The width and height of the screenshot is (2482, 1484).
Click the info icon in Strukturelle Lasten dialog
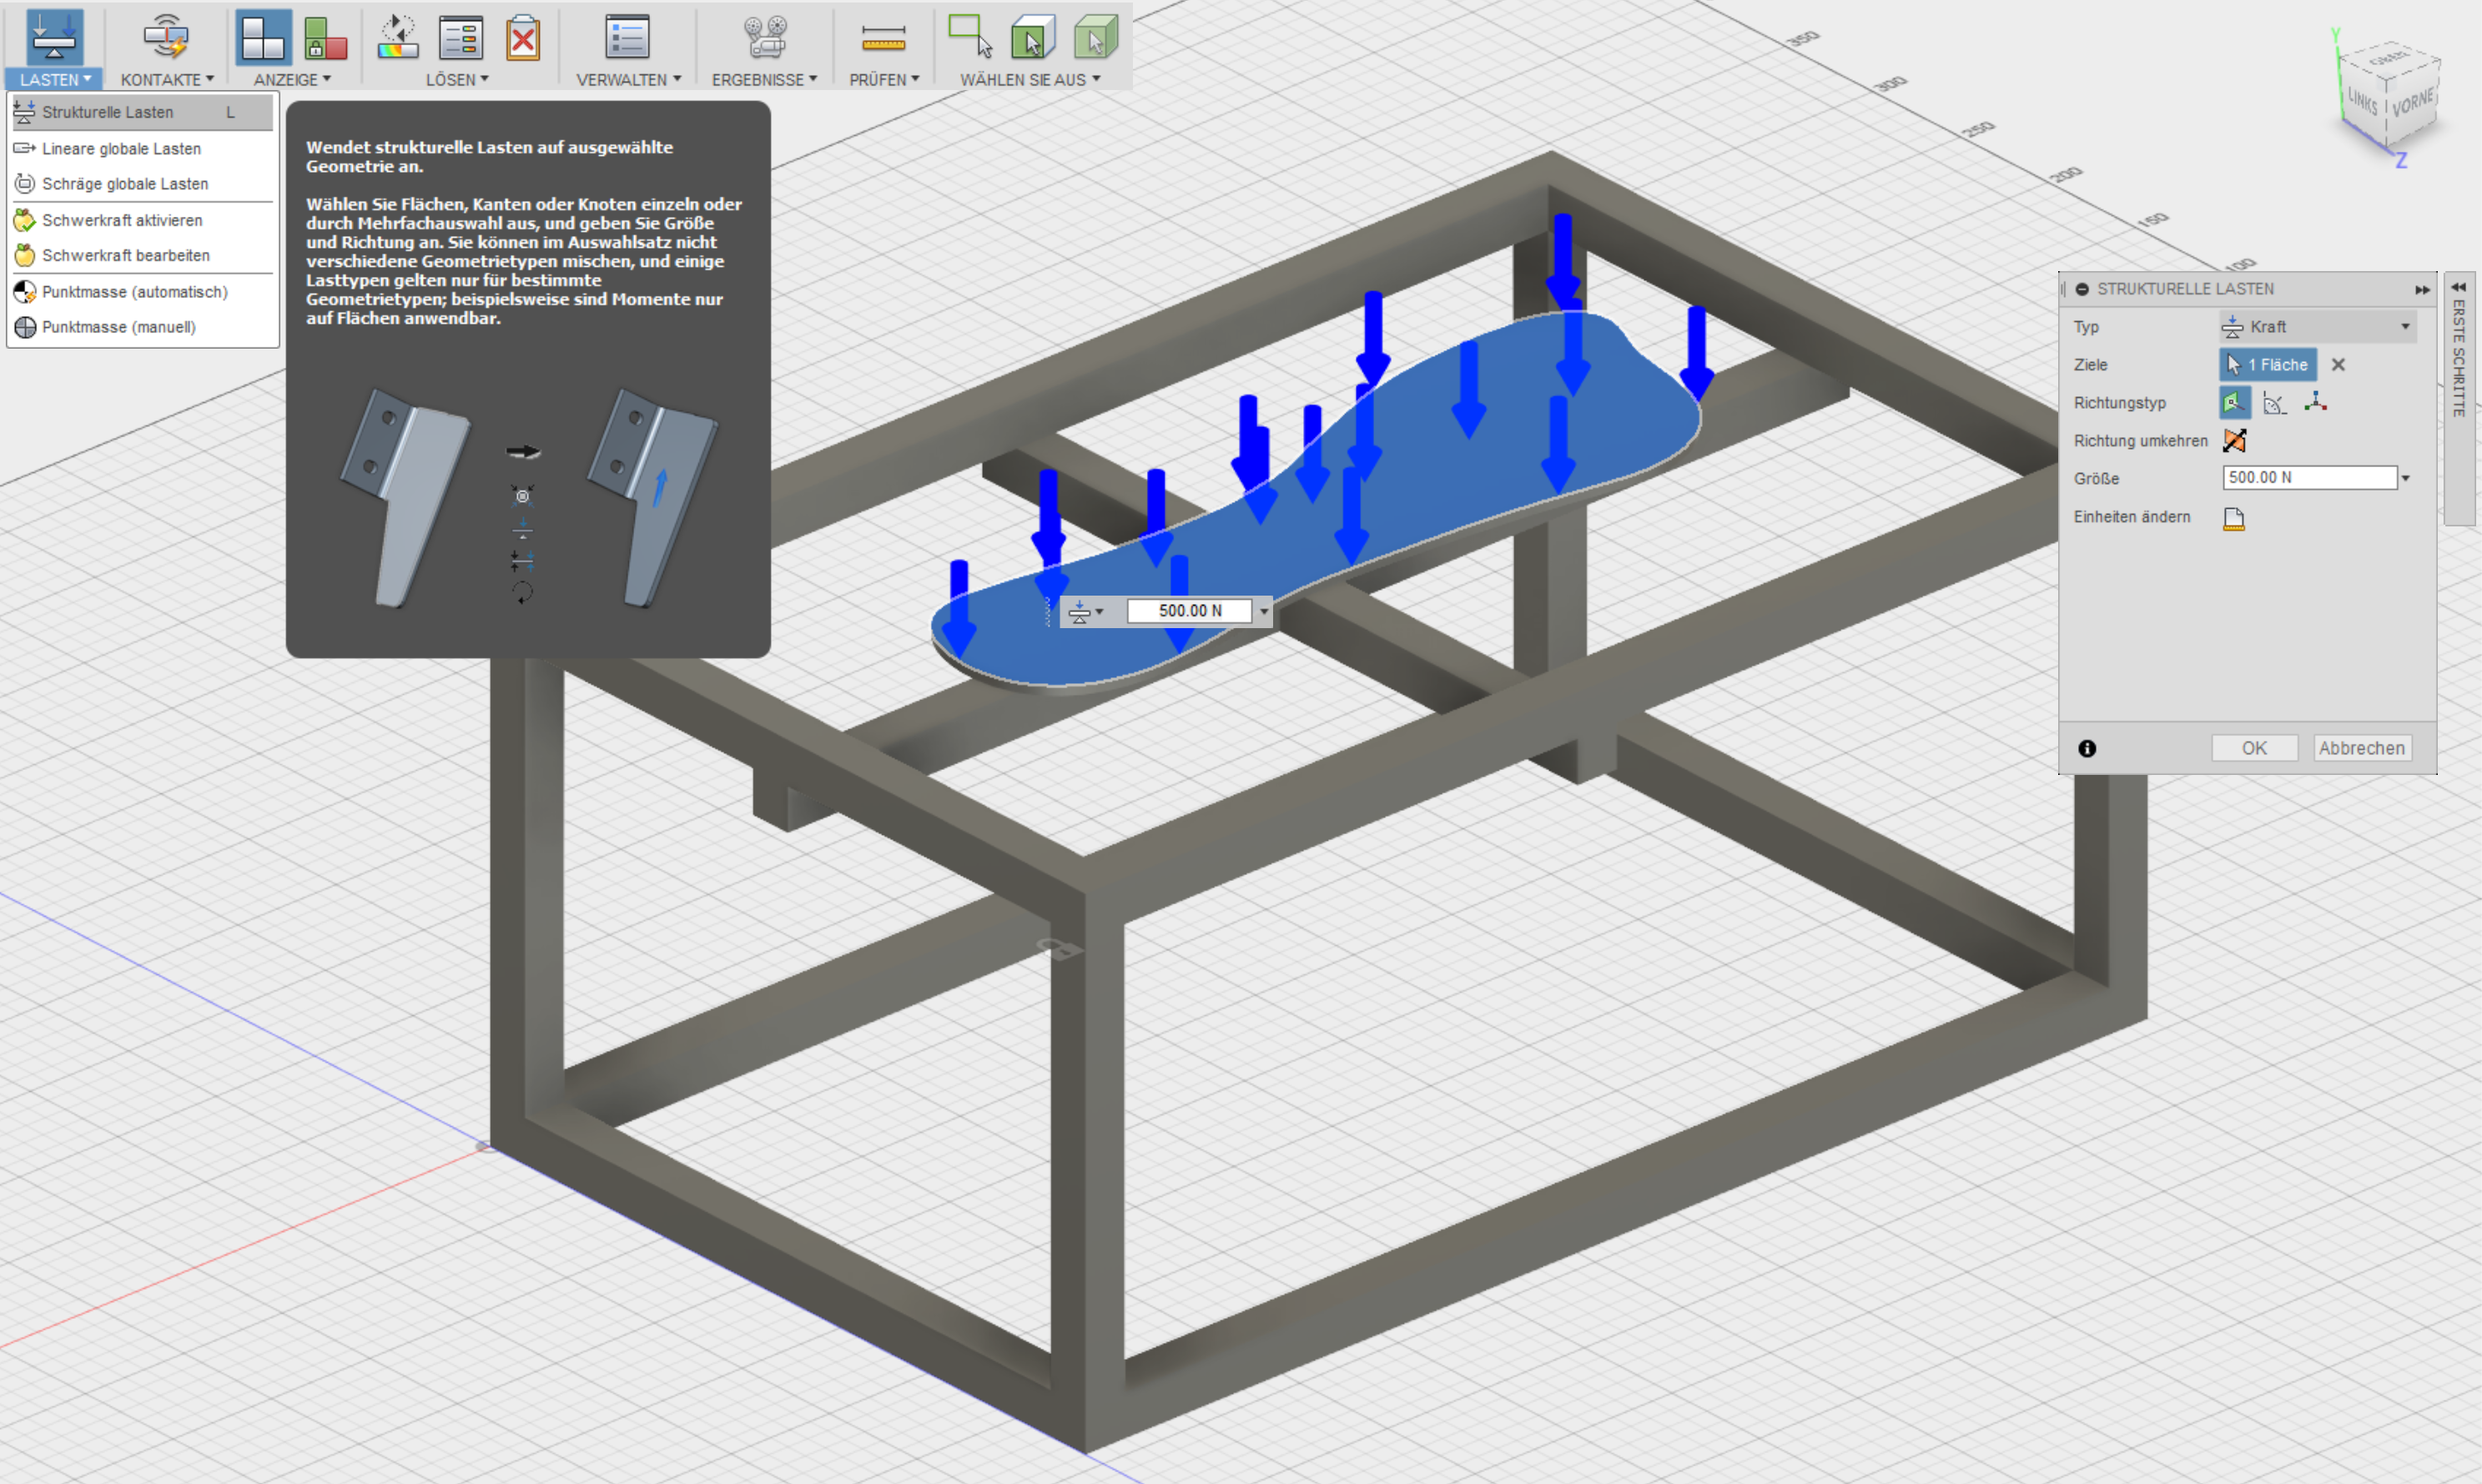coord(2089,749)
